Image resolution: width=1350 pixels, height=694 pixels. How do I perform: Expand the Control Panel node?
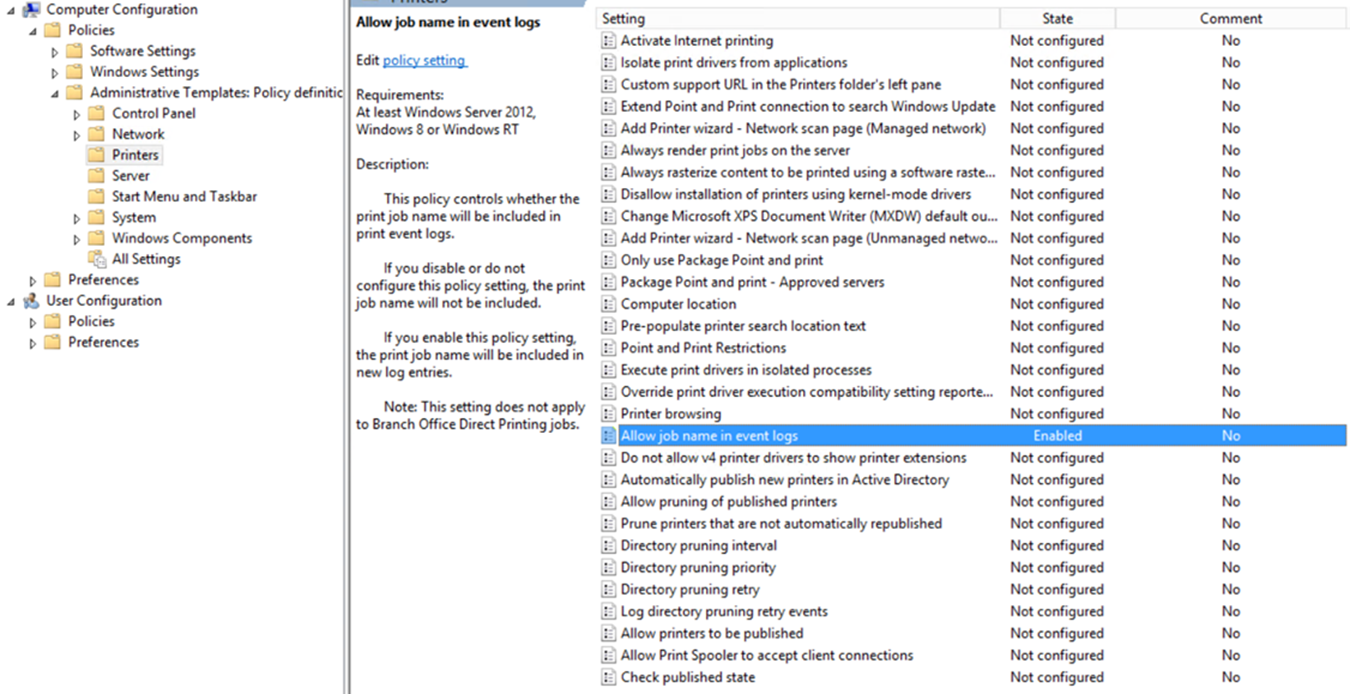coord(77,114)
